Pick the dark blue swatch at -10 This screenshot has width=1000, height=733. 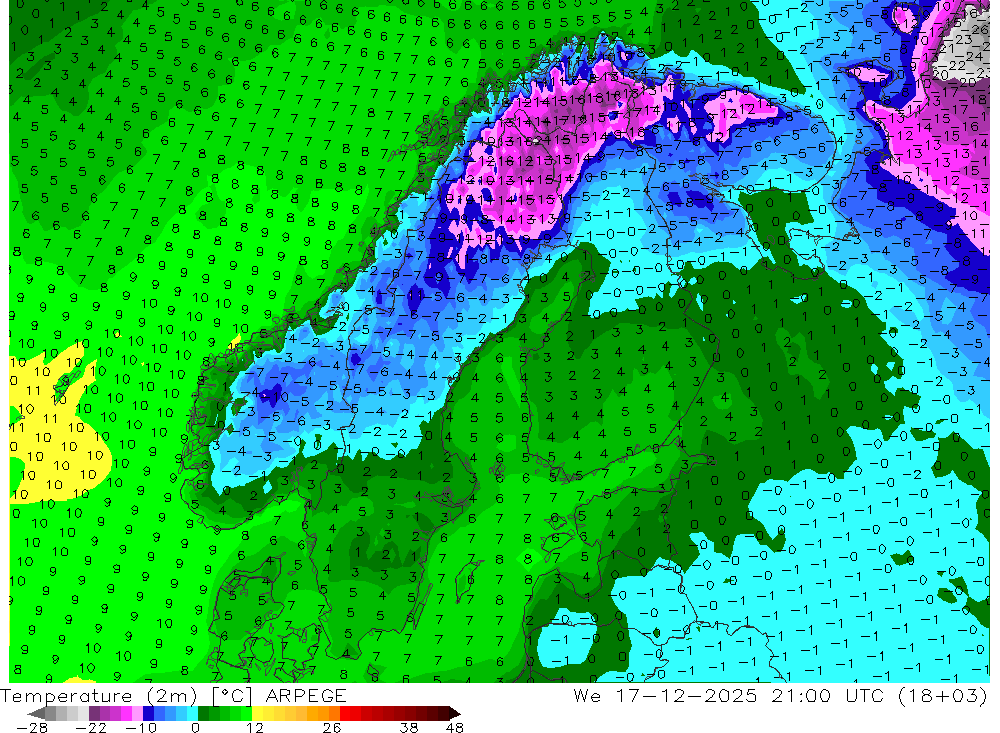click(149, 714)
